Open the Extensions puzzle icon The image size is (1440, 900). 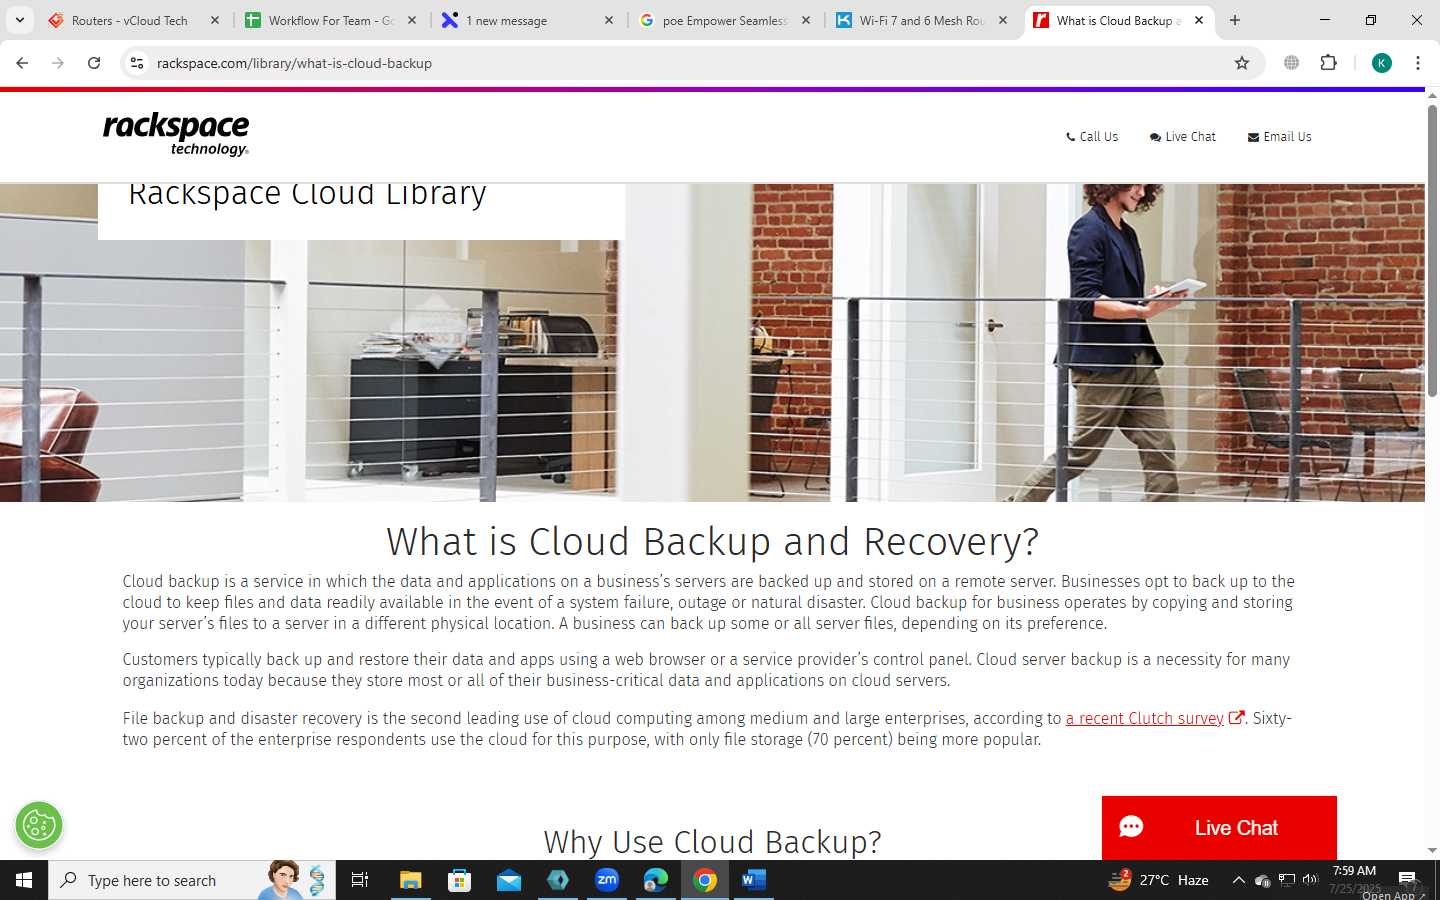(1328, 63)
